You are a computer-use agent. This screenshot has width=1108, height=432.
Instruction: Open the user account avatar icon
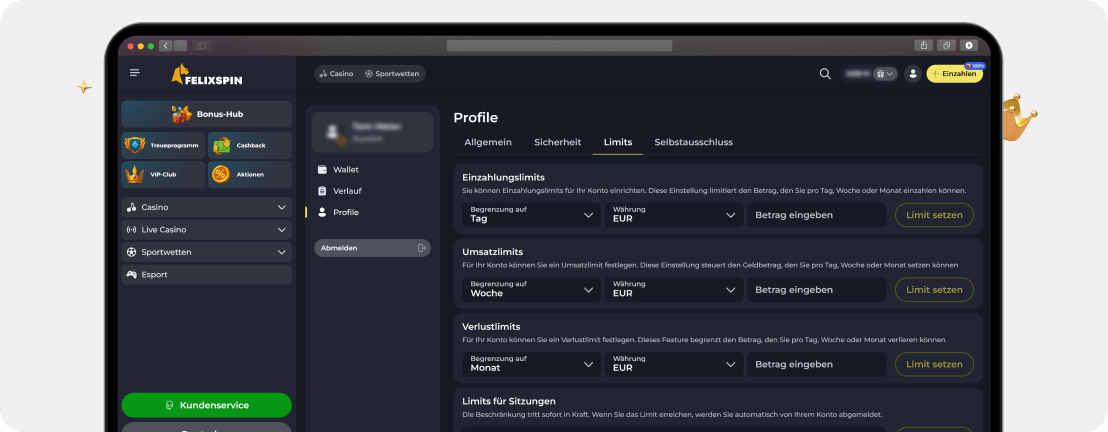click(912, 73)
